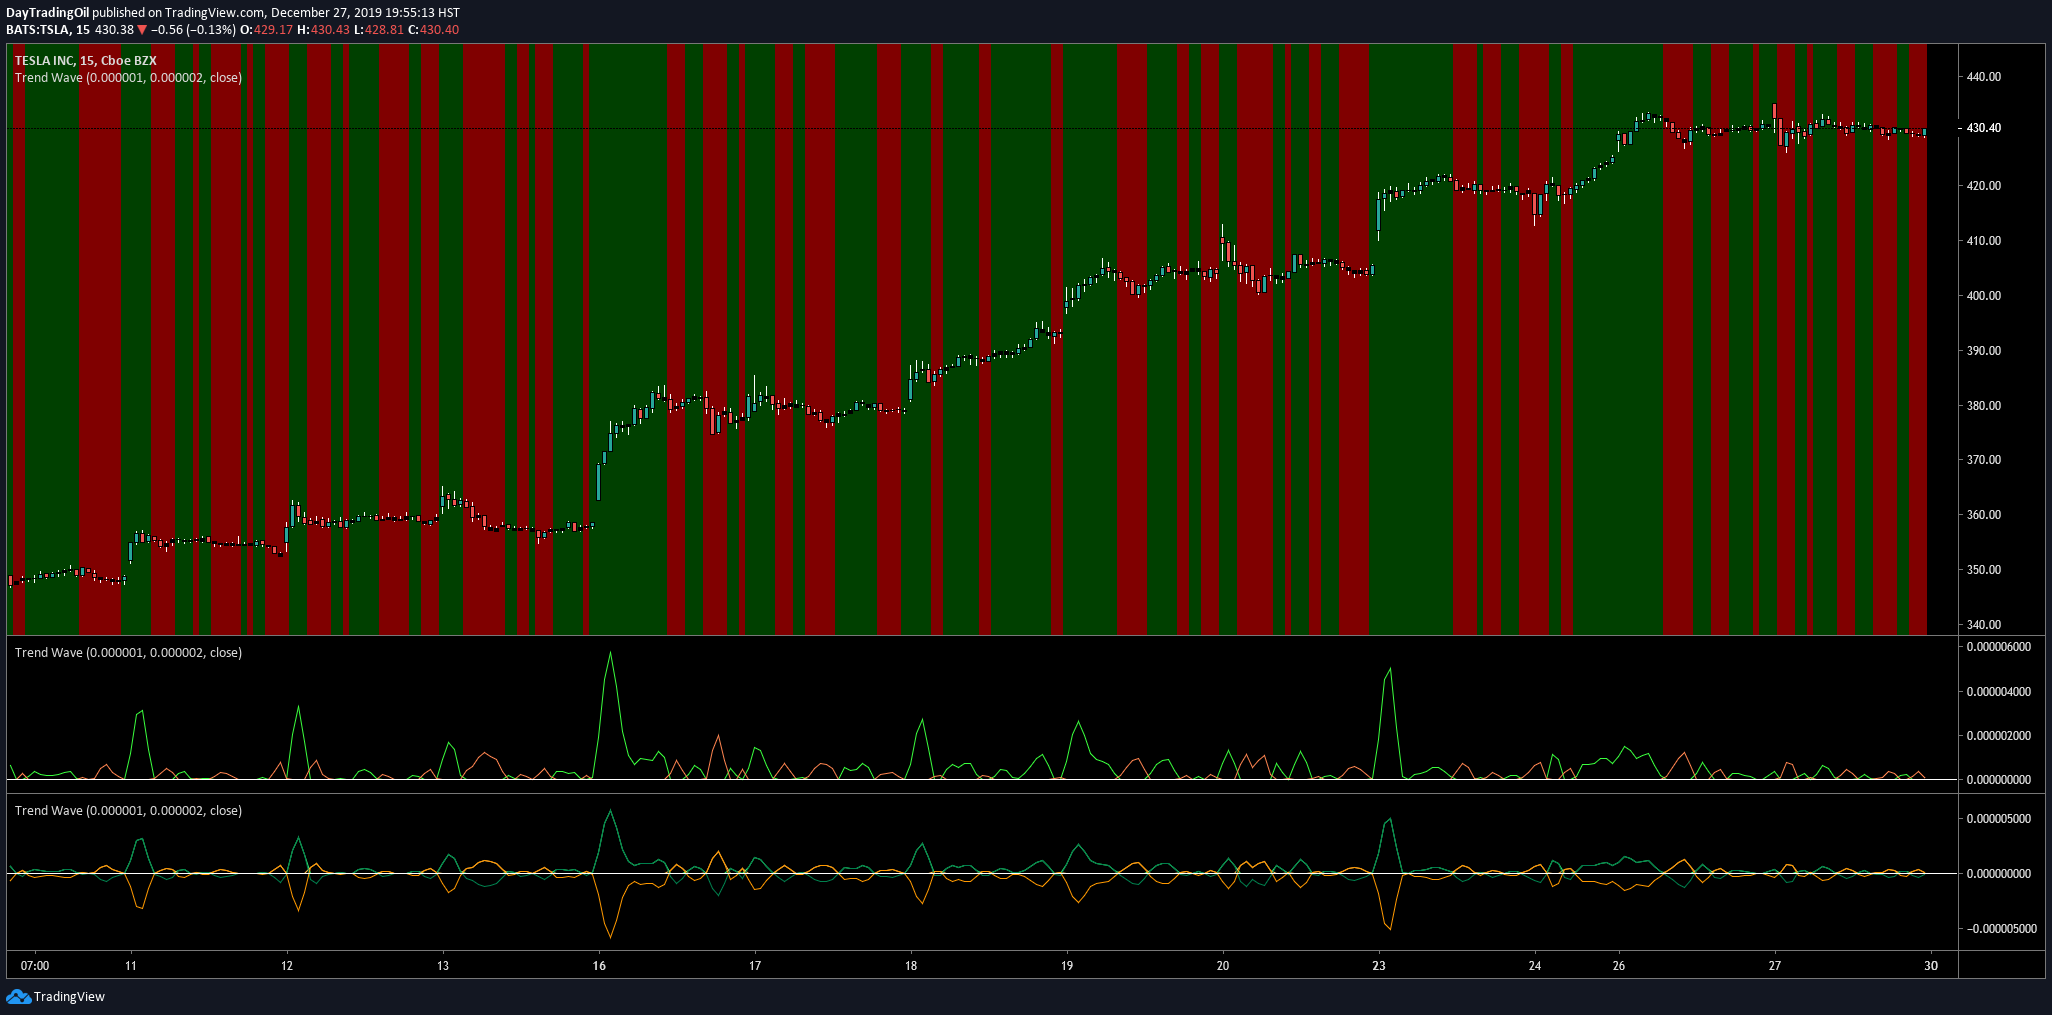
Task: Open the TradingView brand name link
Action: (69, 996)
